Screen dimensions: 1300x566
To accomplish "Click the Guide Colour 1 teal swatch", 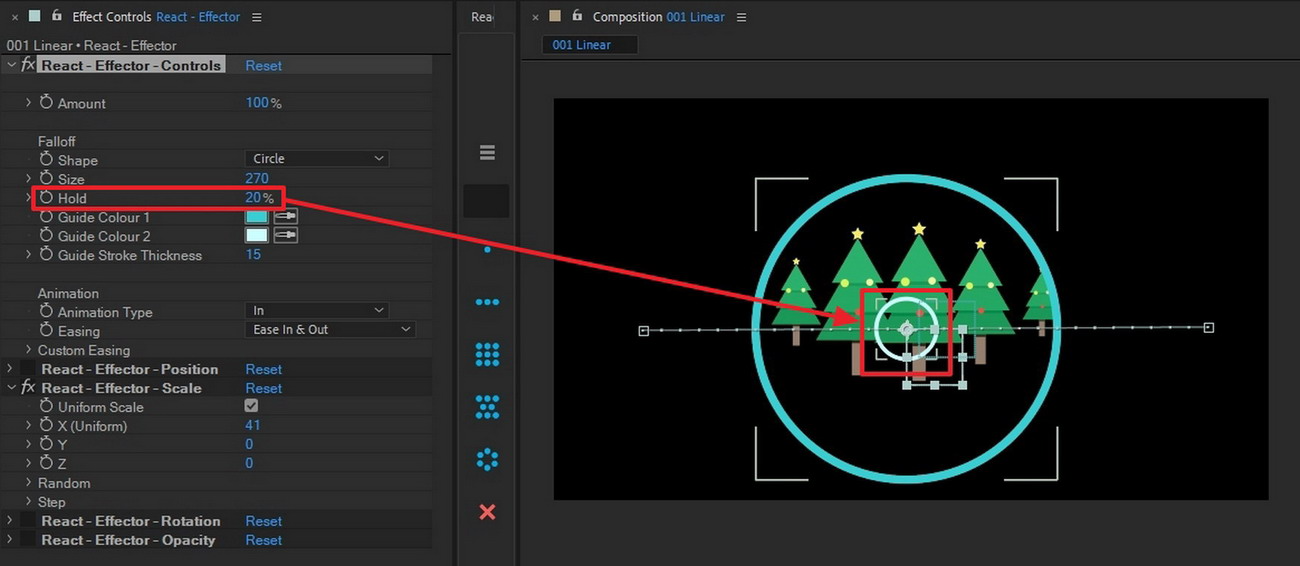I will (x=256, y=217).
